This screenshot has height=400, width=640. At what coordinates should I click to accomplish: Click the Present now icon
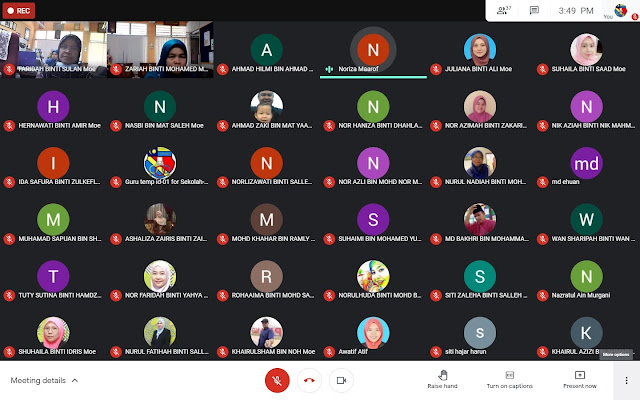(x=580, y=375)
